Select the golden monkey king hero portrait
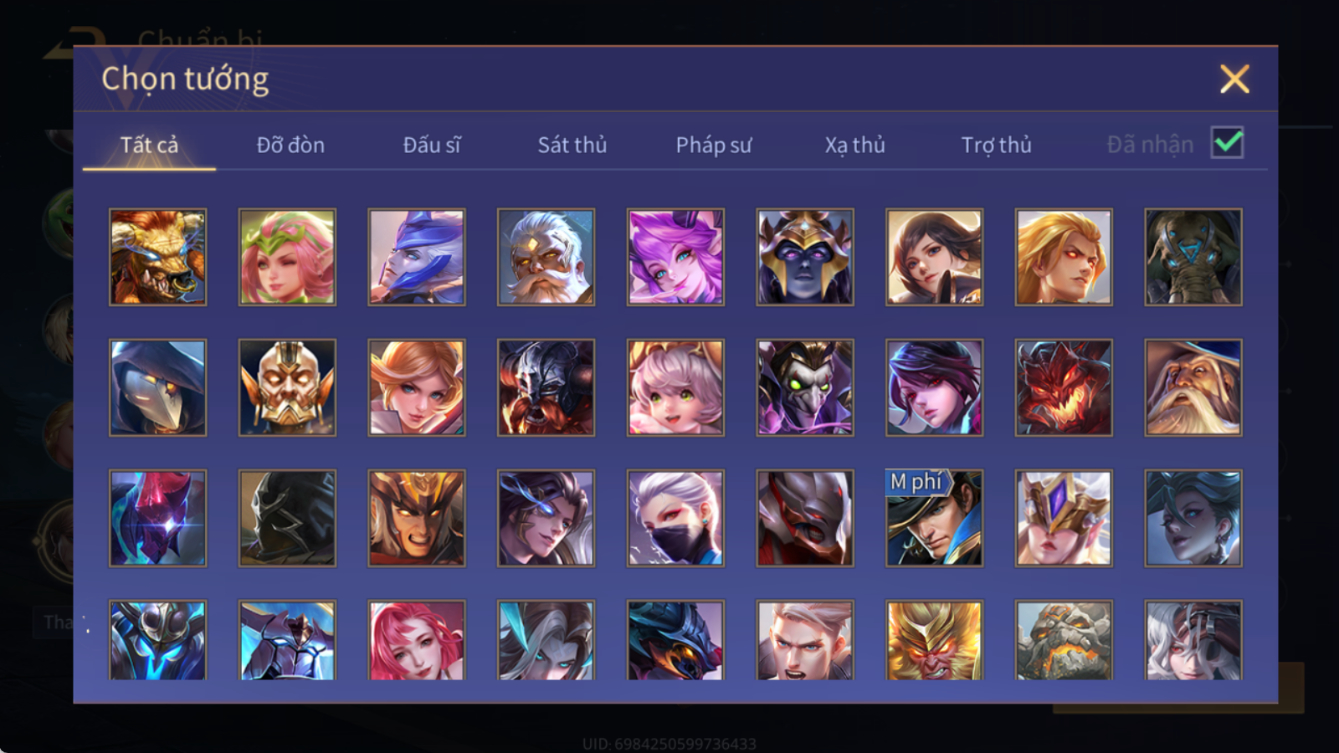This screenshot has height=753, width=1339. pyautogui.click(x=934, y=641)
